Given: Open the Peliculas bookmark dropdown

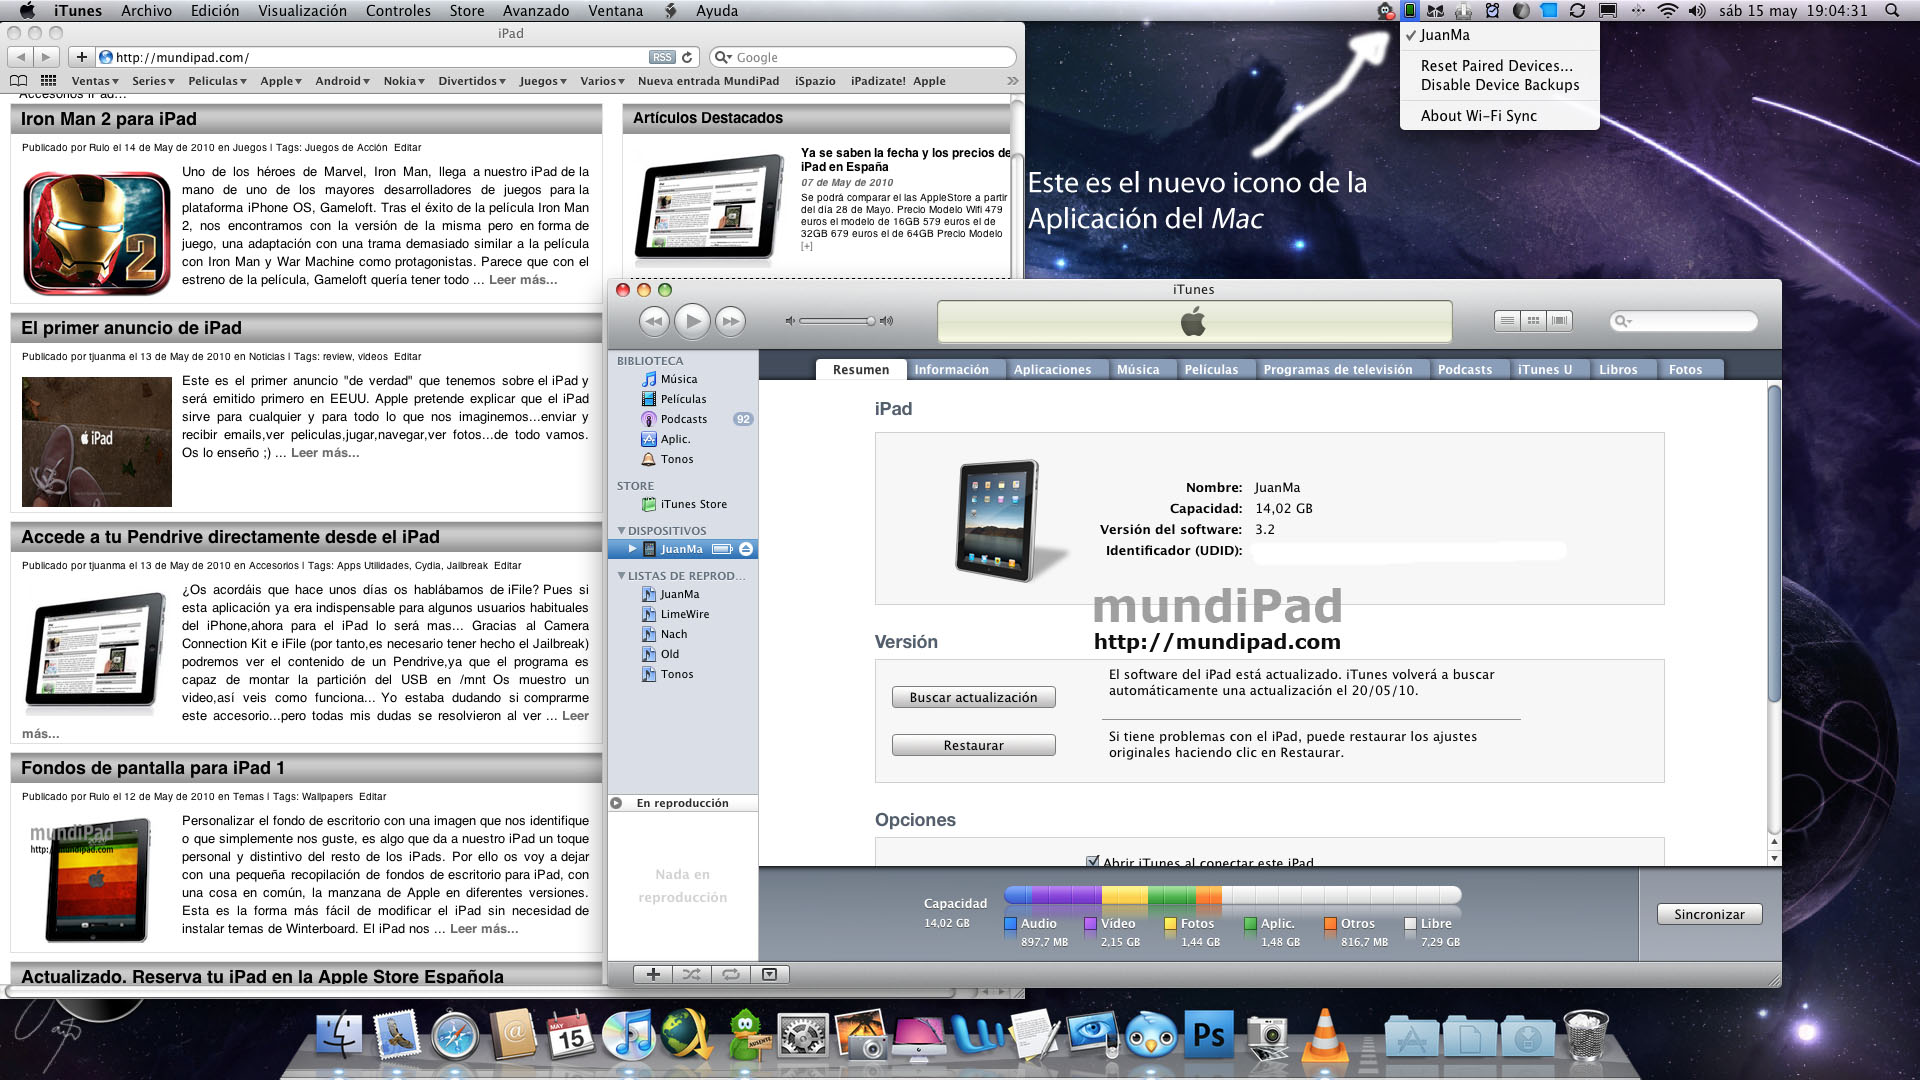Looking at the screenshot, I should (x=217, y=81).
